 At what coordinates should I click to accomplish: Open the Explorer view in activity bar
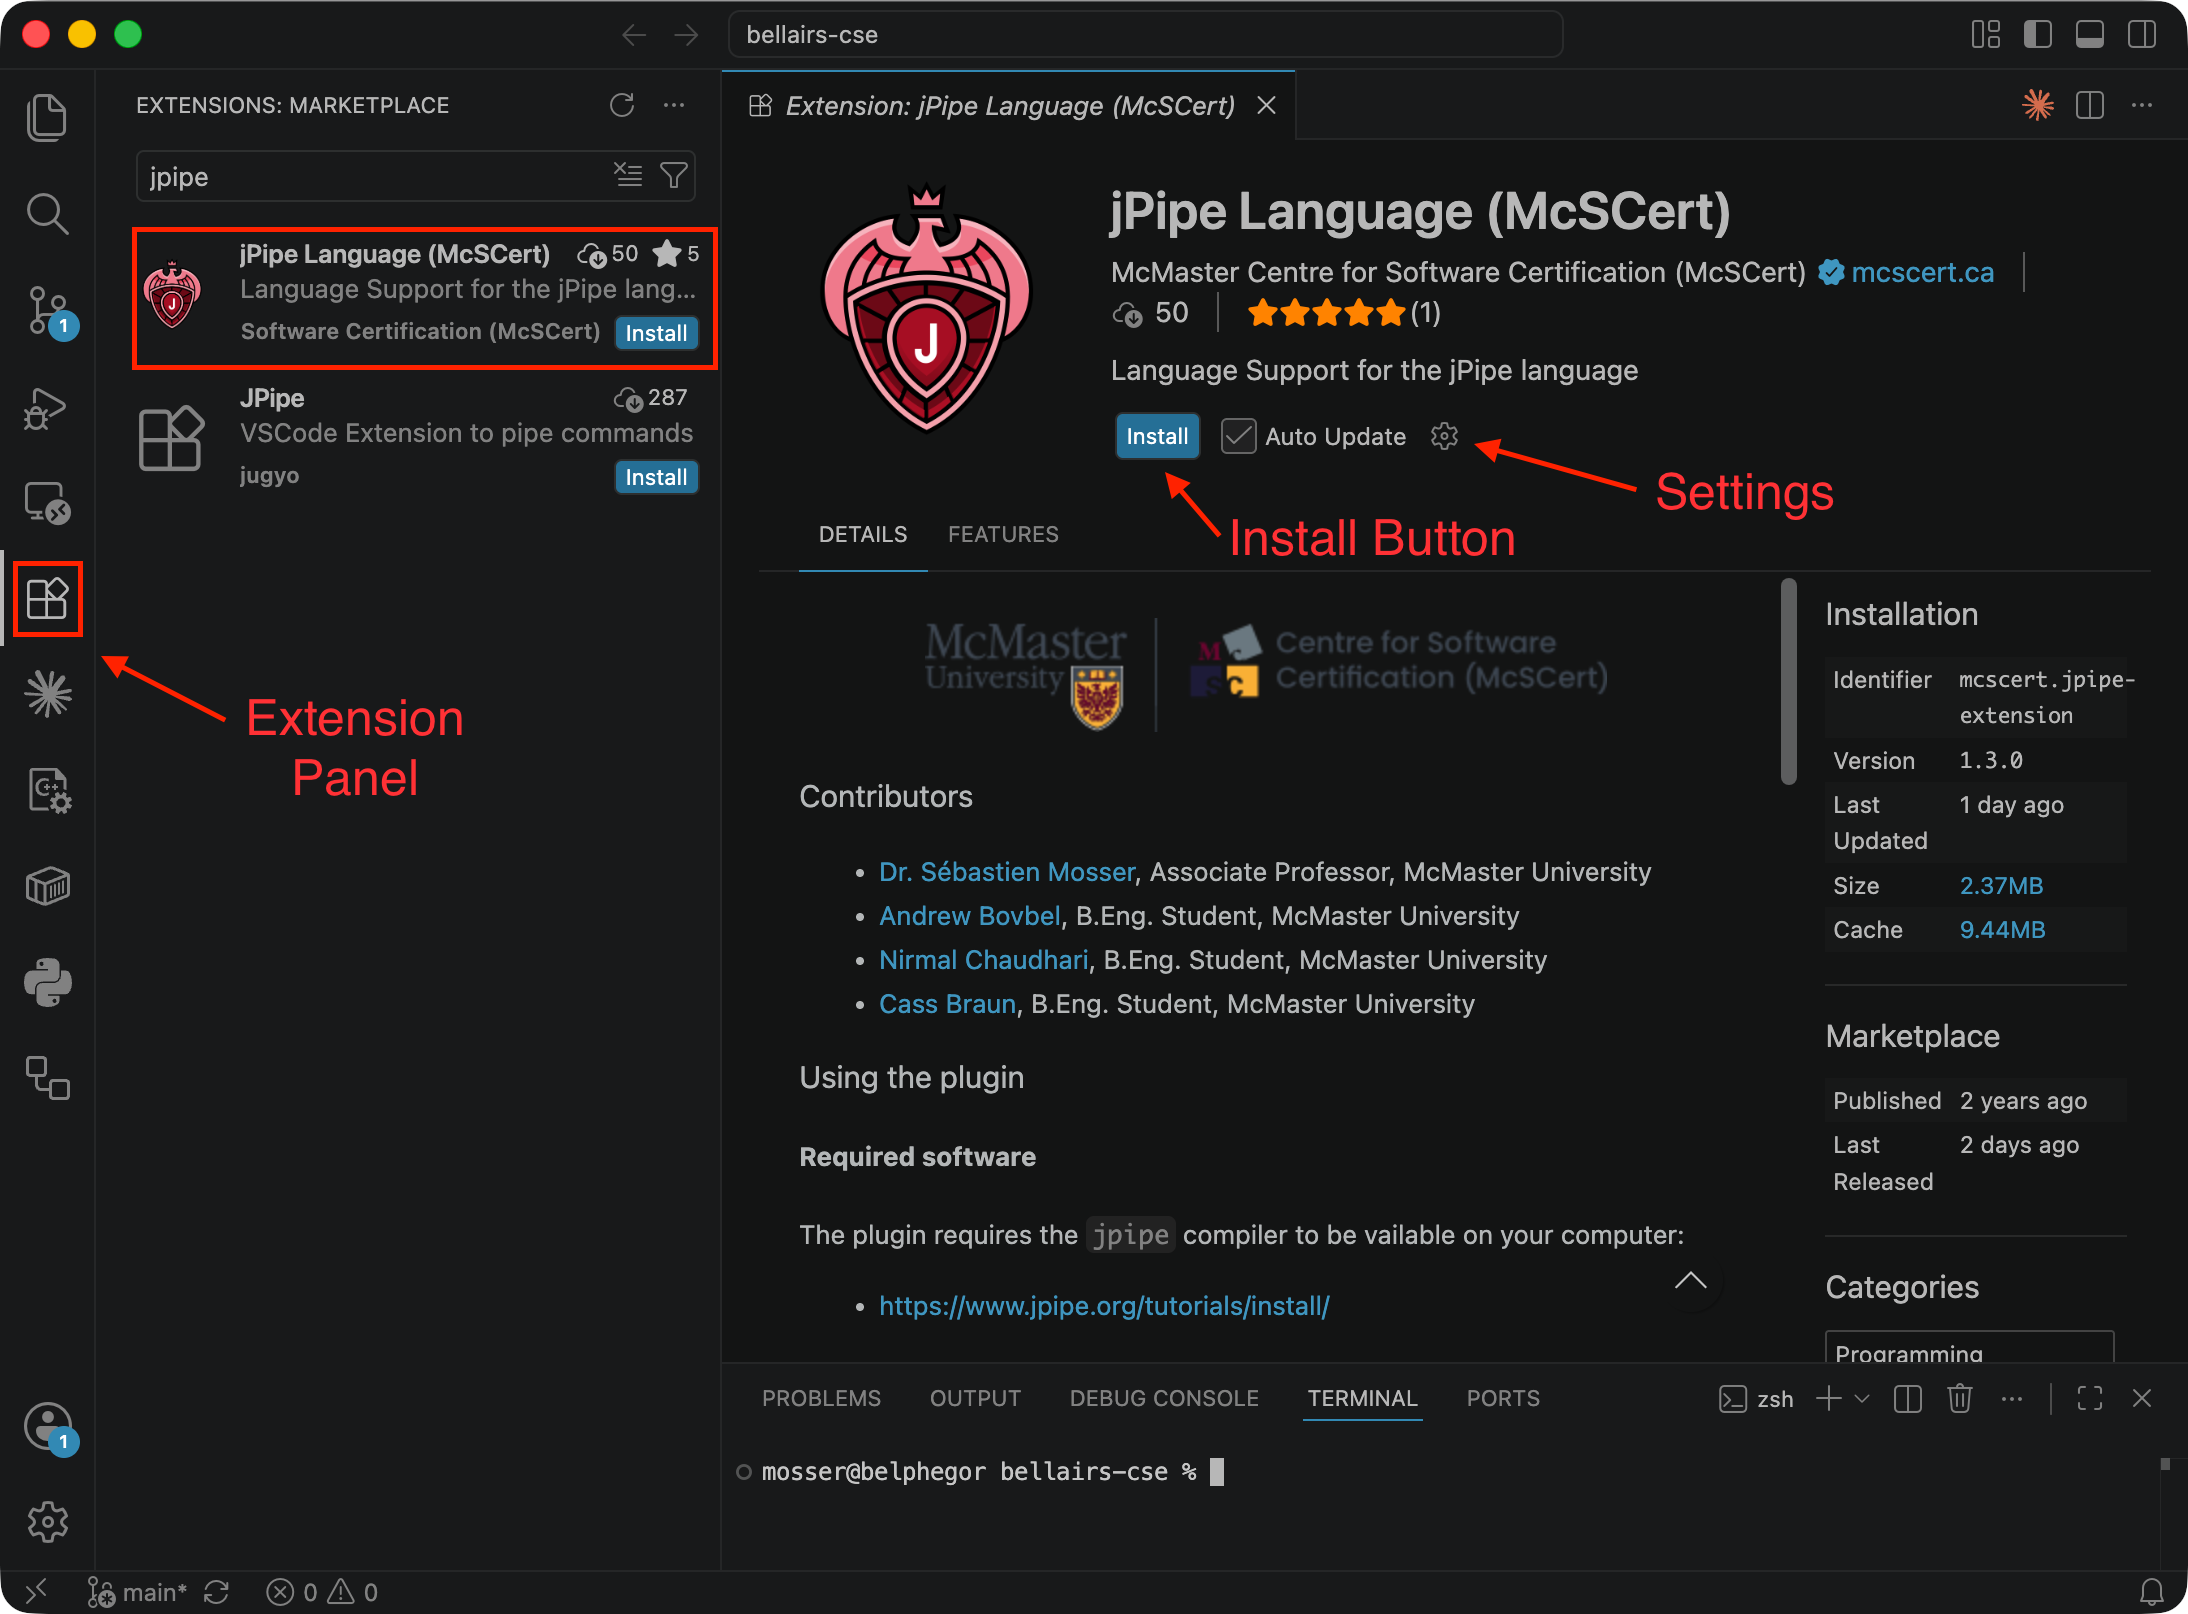47,118
